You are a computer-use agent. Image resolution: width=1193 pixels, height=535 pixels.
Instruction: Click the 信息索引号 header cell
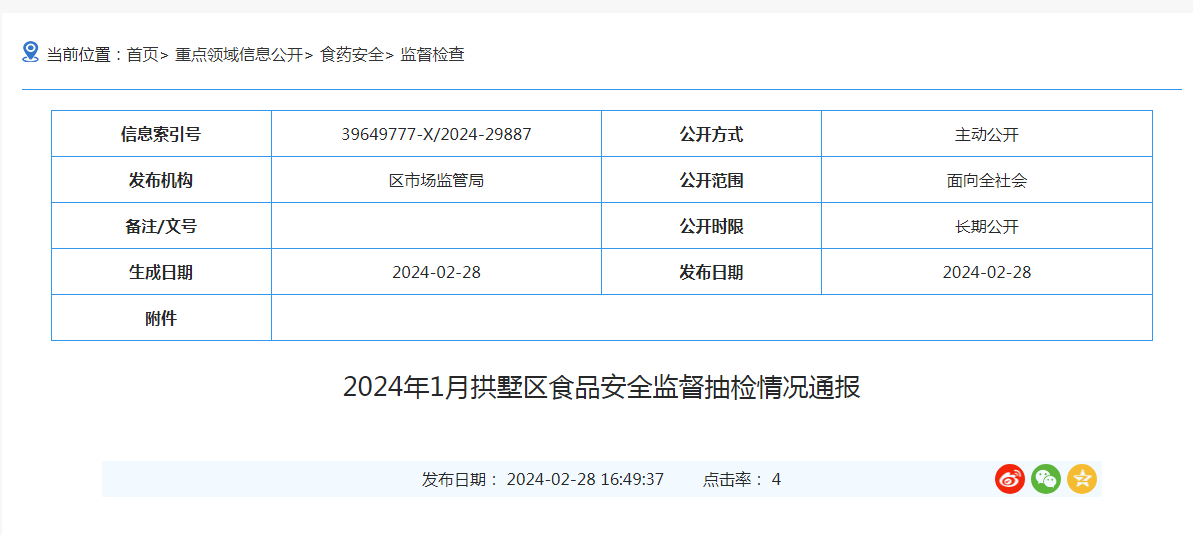coord(161,134)
